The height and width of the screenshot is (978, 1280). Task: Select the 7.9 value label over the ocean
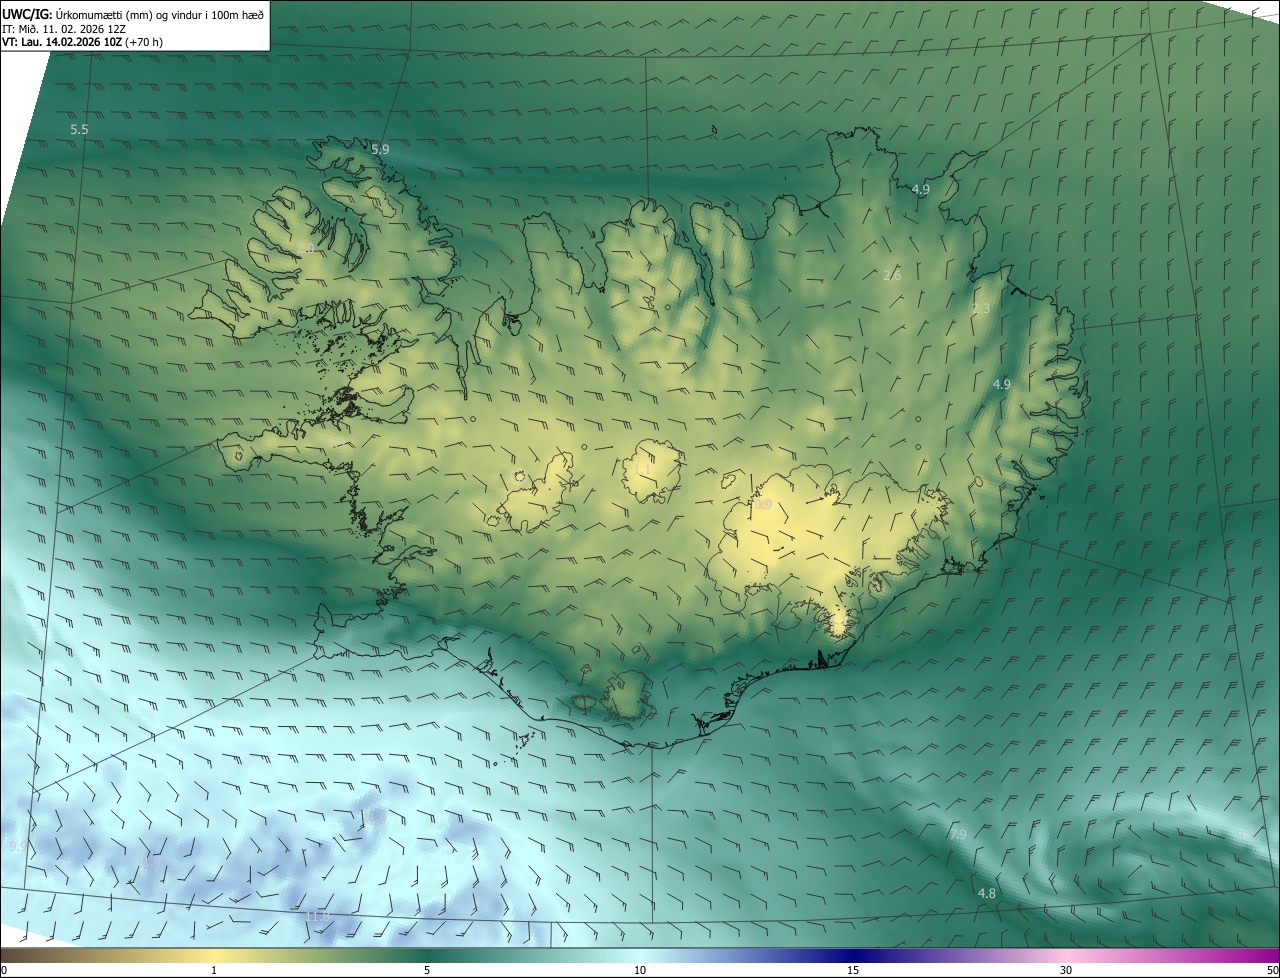(958, 834)
